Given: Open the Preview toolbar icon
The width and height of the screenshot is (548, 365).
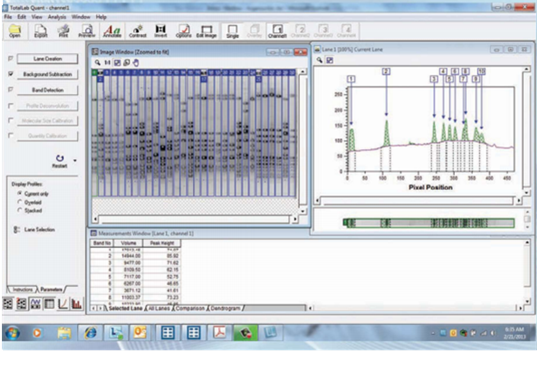Looking at the screenshot, I should (87, 31).
